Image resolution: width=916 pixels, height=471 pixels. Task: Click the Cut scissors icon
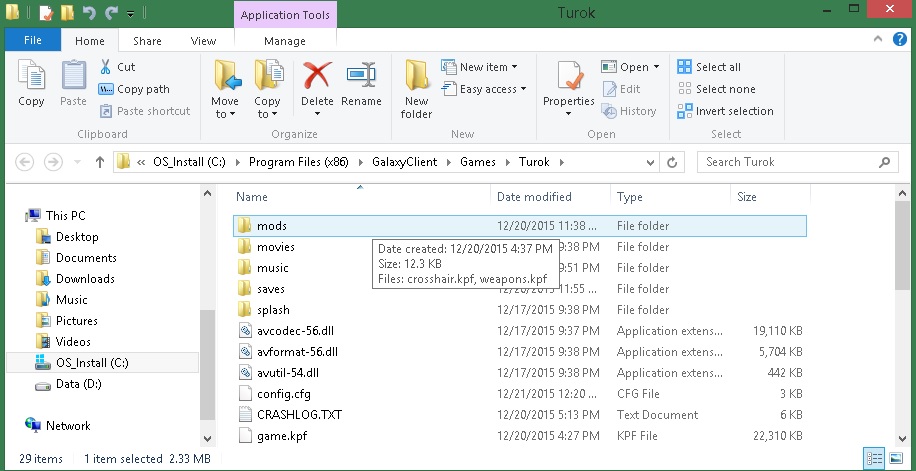pos(106,67)
